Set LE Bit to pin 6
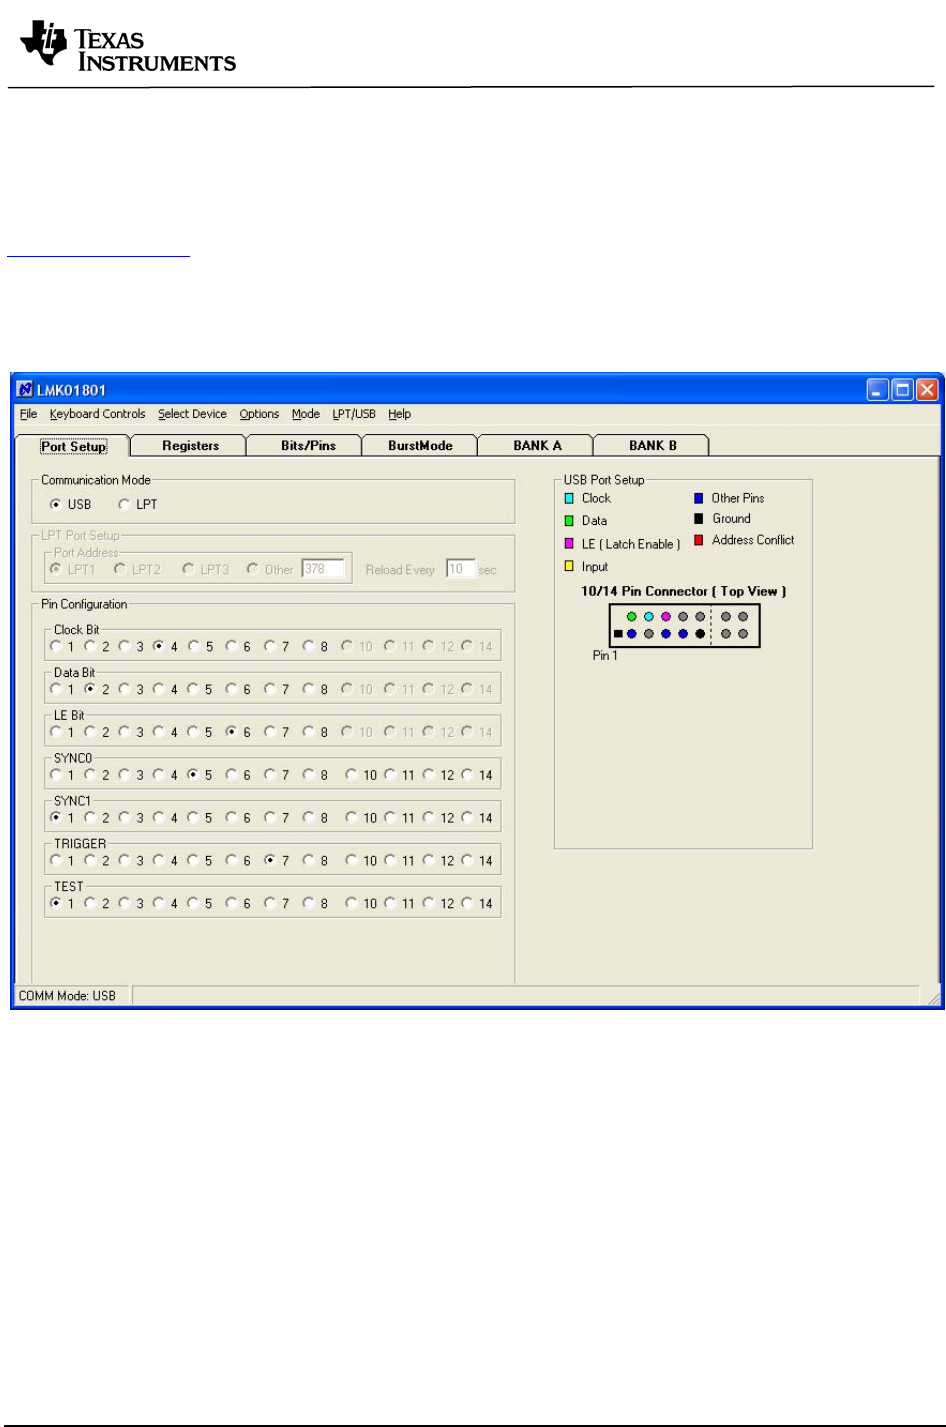Viewport: 946px width, 1427px height. click(x=232, y=732)
